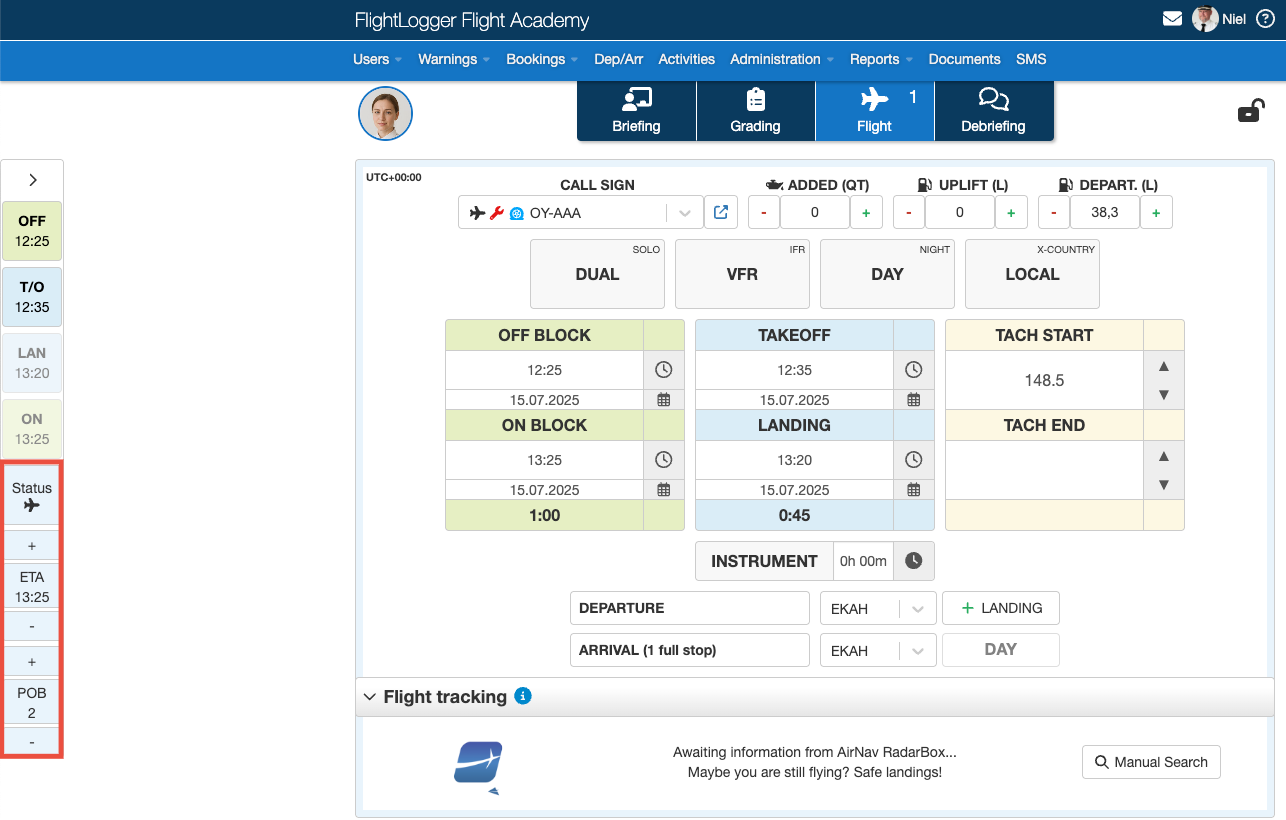The image size is (1286, 820).
Task: Toggle the DAY/NIGHT condition button
Action: click(x=887, y=274)
